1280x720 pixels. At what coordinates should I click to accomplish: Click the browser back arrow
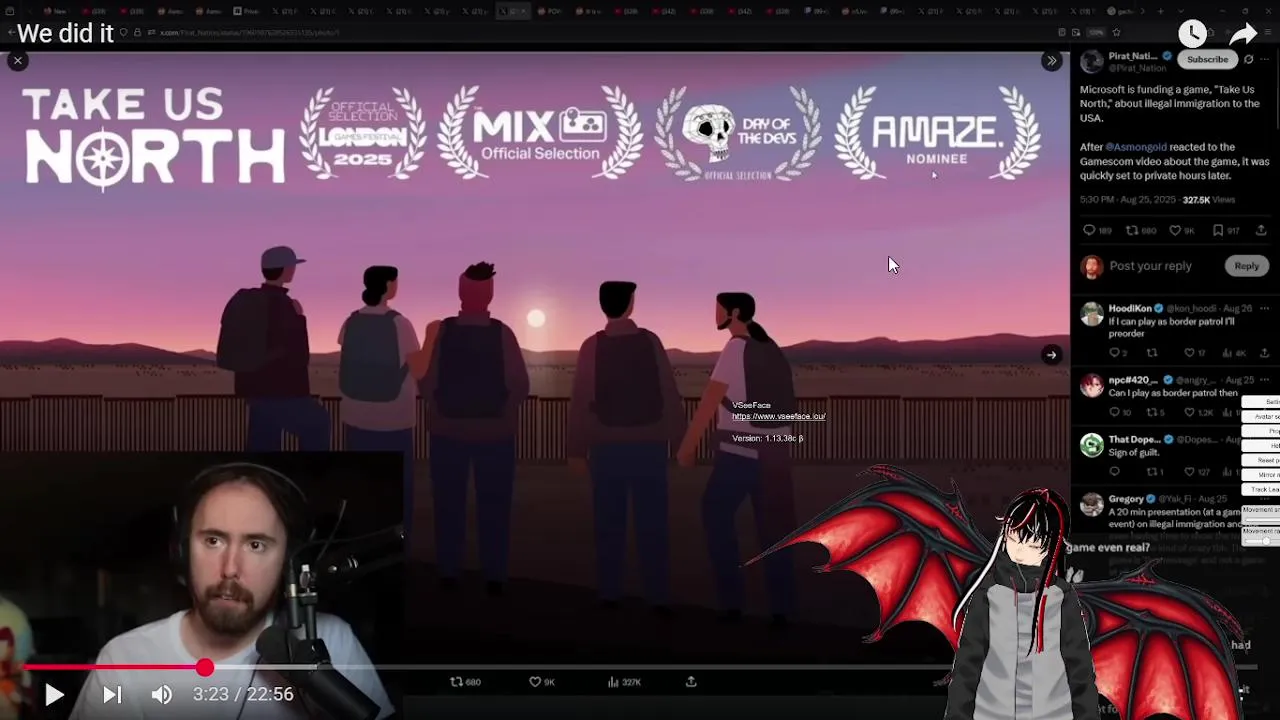tap(10, 32)
